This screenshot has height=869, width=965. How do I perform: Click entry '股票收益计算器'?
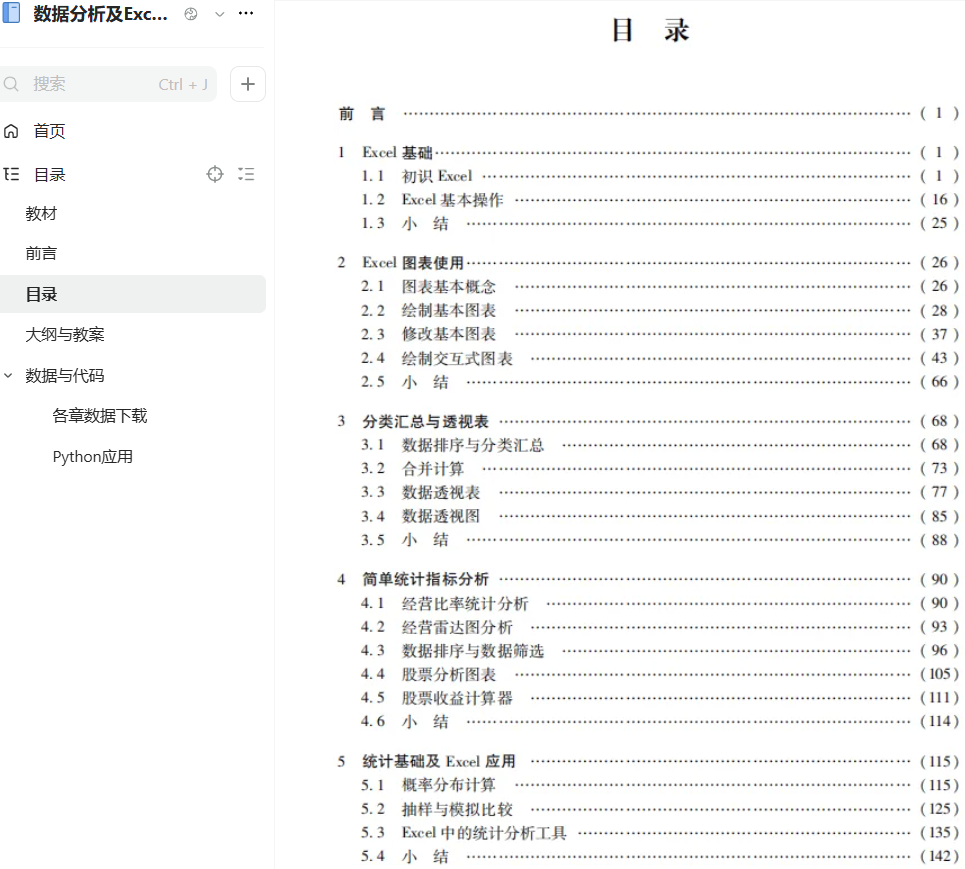[x=457, y=698]
